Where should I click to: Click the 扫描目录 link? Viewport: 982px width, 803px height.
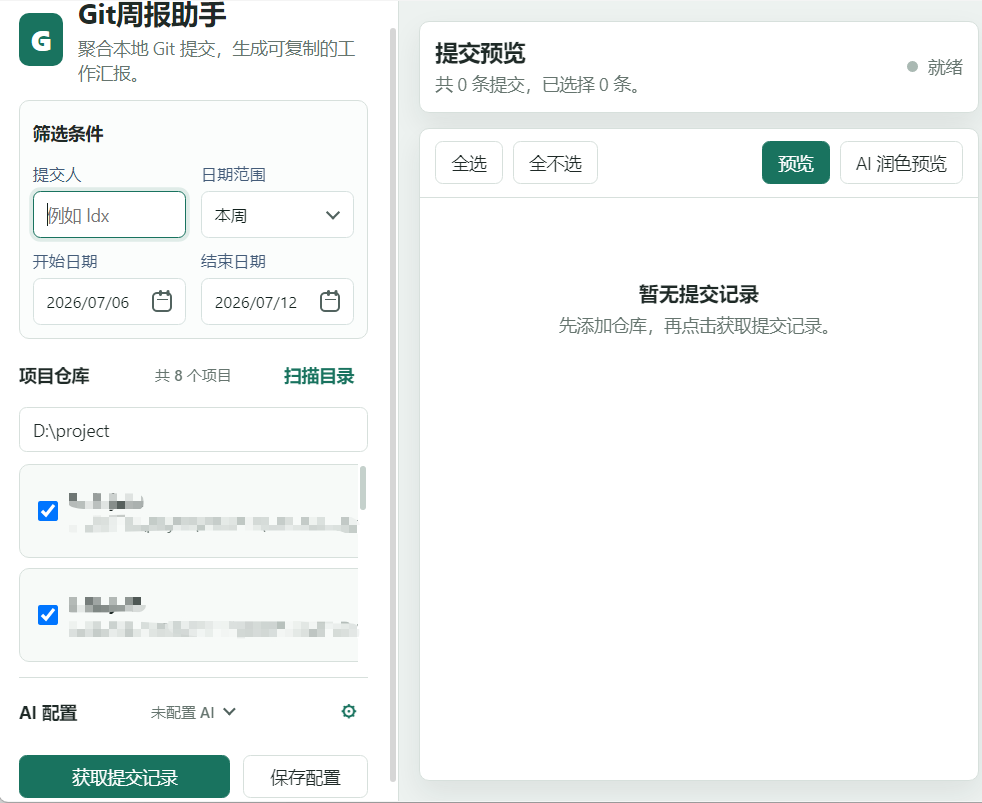[319, 376]
